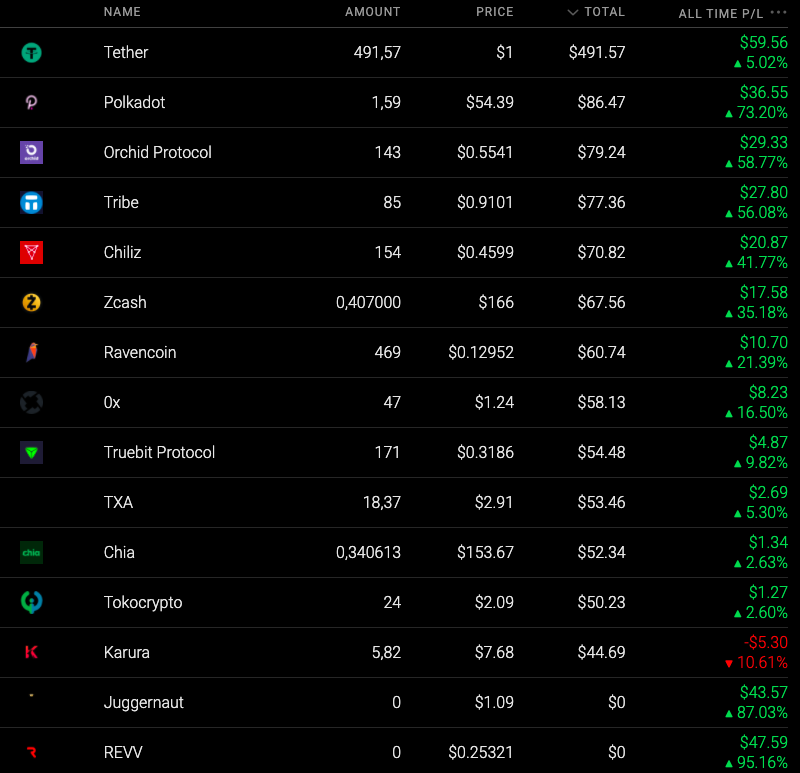Click Zcash amount 0,407000

368,303
